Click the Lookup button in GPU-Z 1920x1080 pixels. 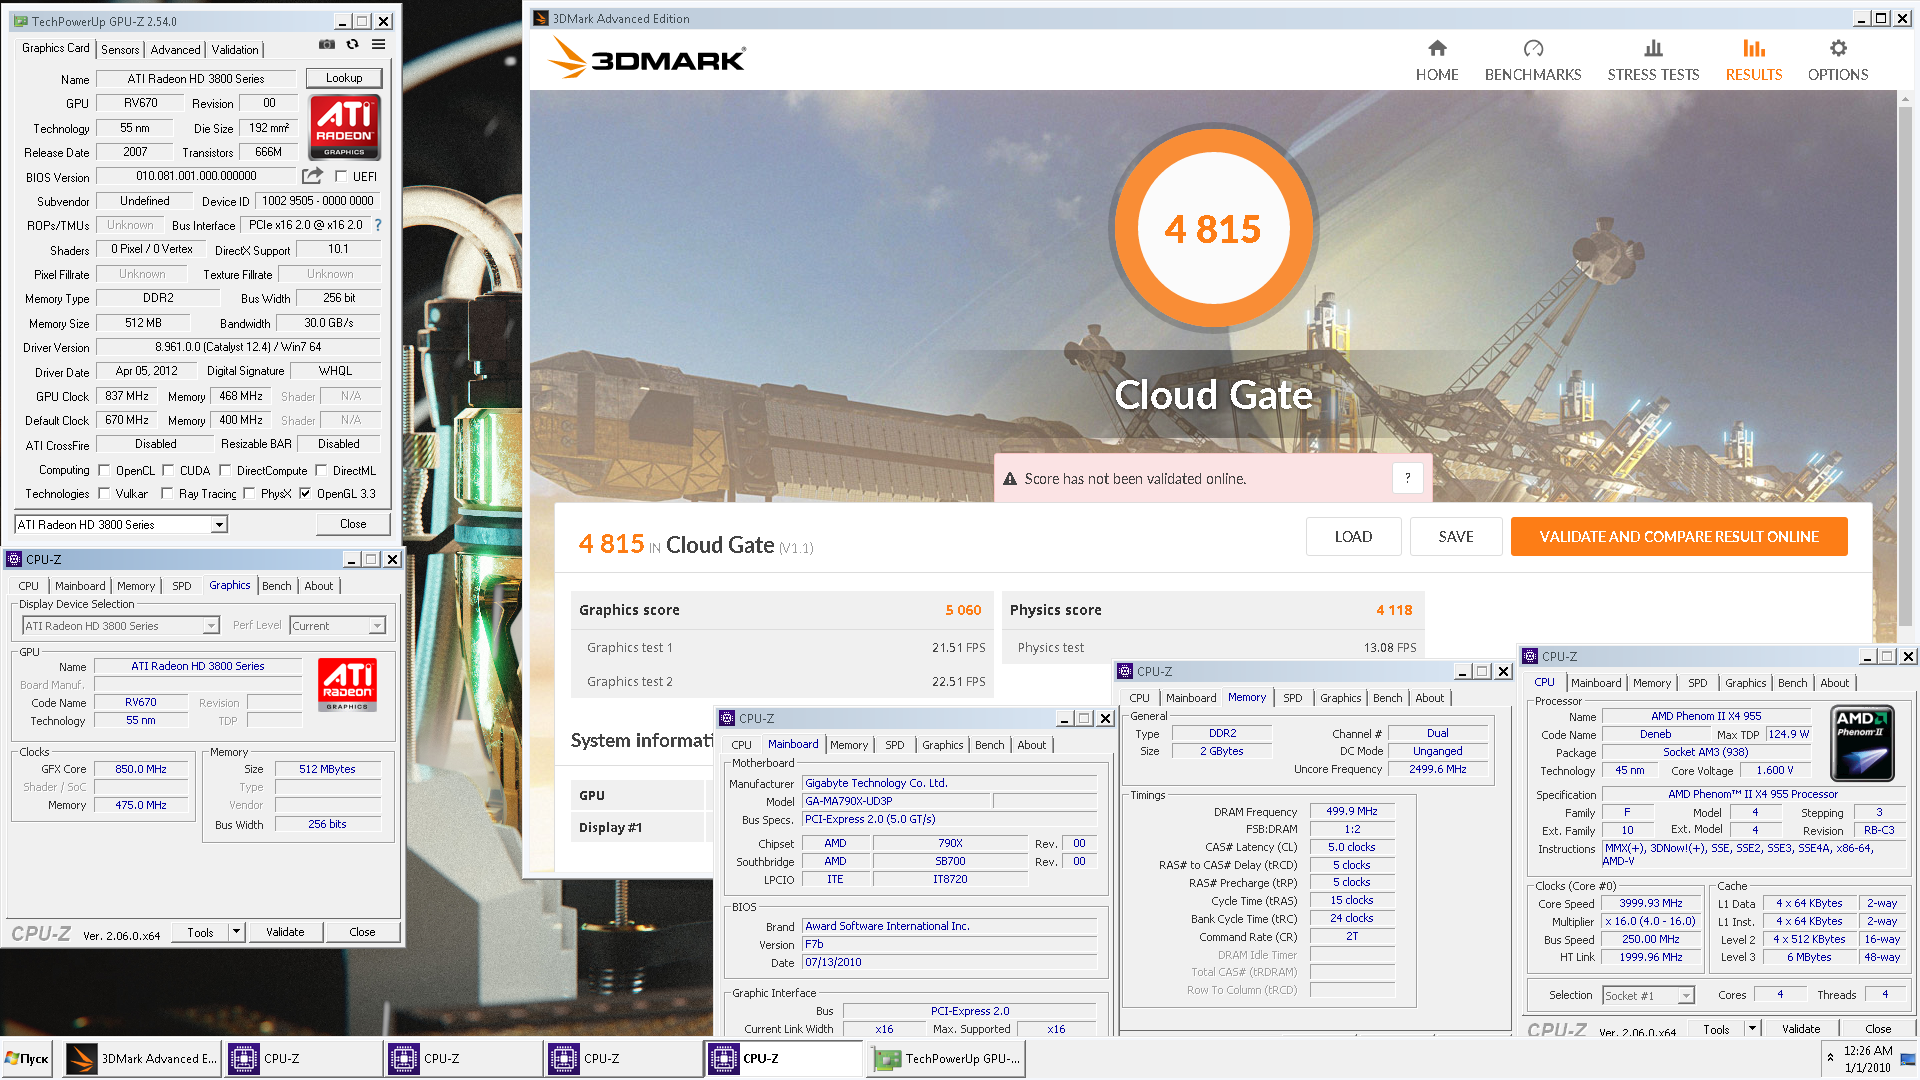point(344,78)
